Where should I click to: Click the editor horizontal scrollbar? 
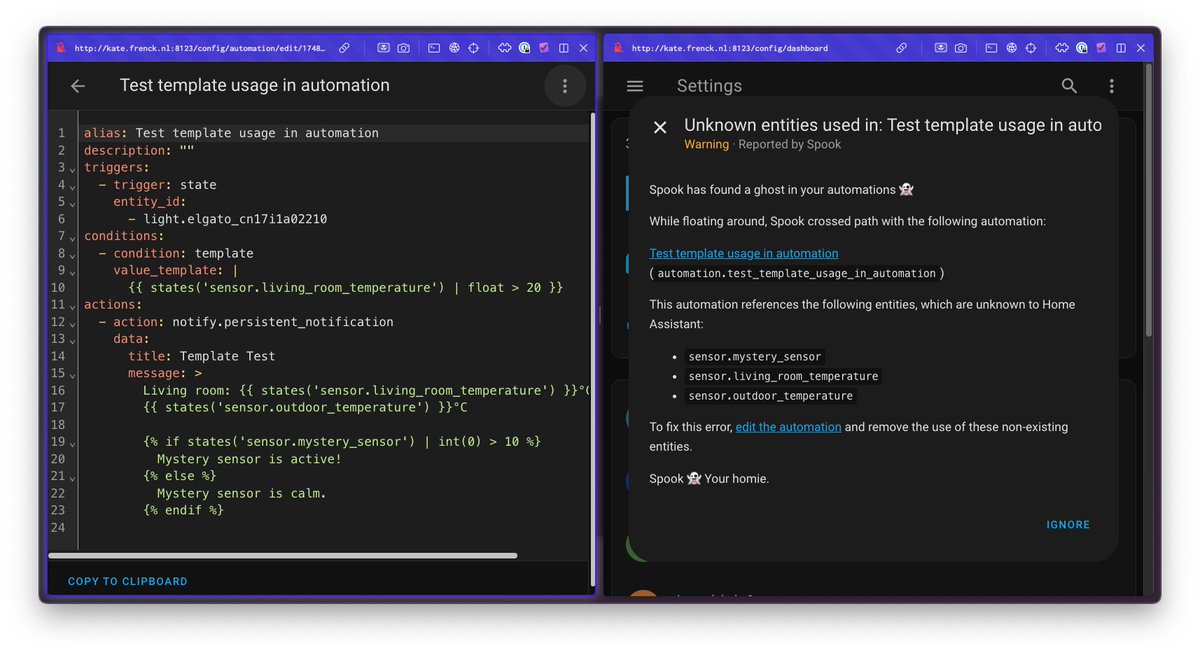[x=283, y=555]
